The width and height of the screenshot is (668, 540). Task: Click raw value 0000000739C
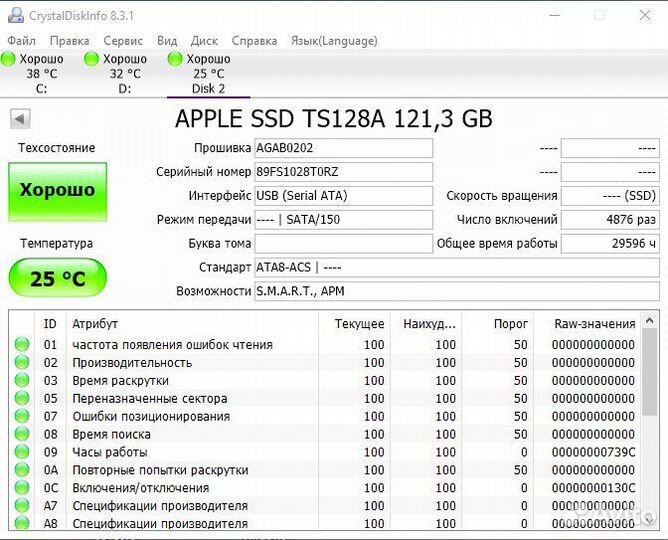tap(593, 452)
